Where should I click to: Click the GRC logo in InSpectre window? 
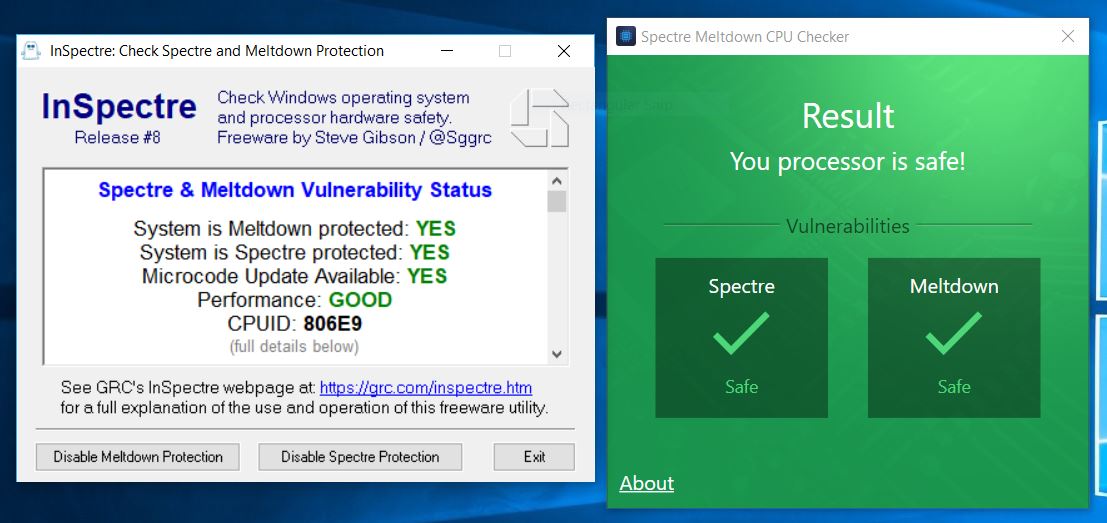tap(539, 118)
